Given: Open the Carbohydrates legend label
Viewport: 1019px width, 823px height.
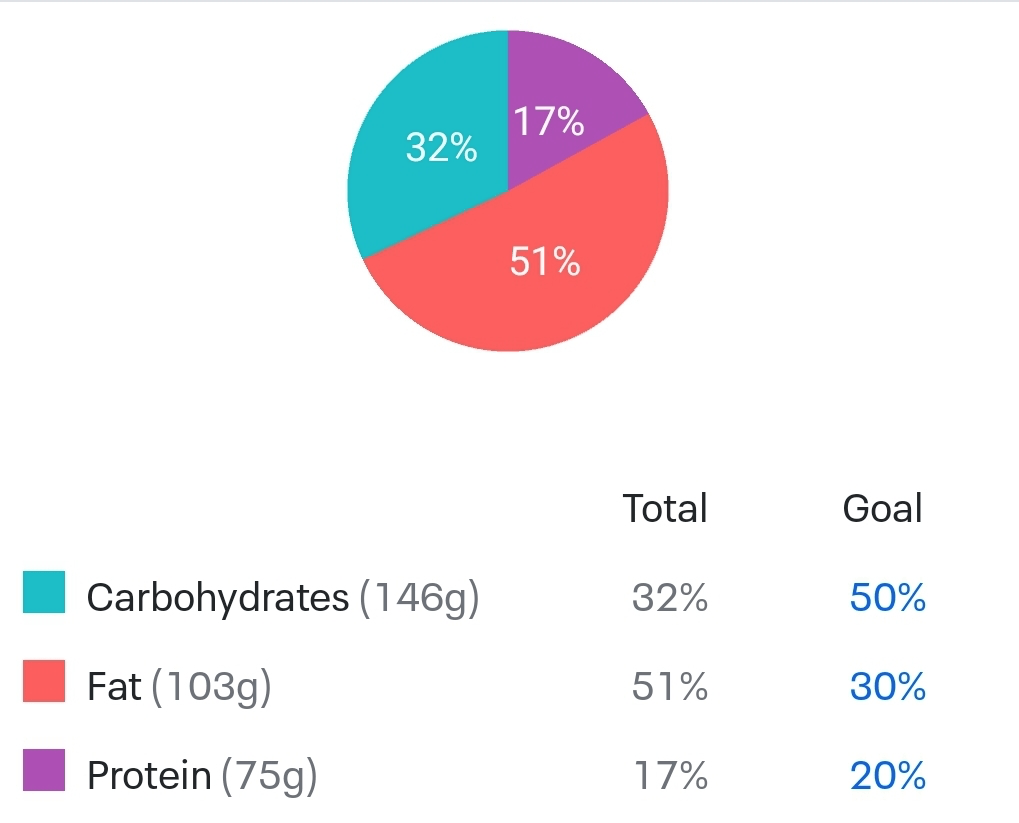Looking at the screenshot, I should tap(218, 598).
